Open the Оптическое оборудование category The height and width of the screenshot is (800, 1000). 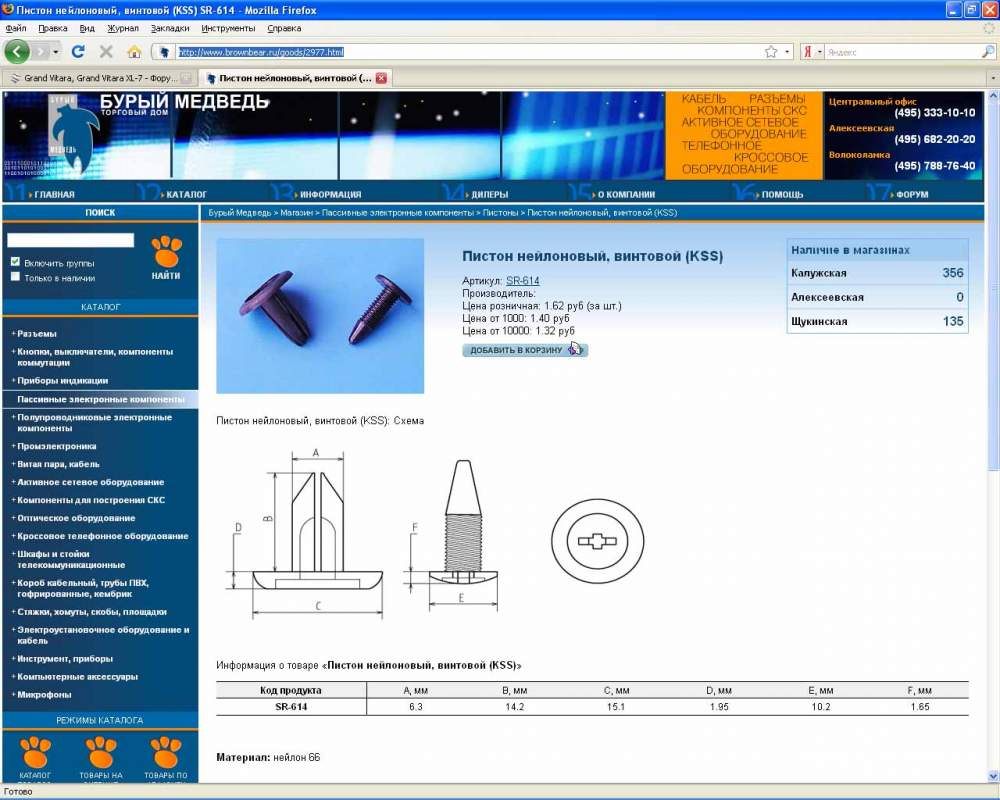coord(76,518)
